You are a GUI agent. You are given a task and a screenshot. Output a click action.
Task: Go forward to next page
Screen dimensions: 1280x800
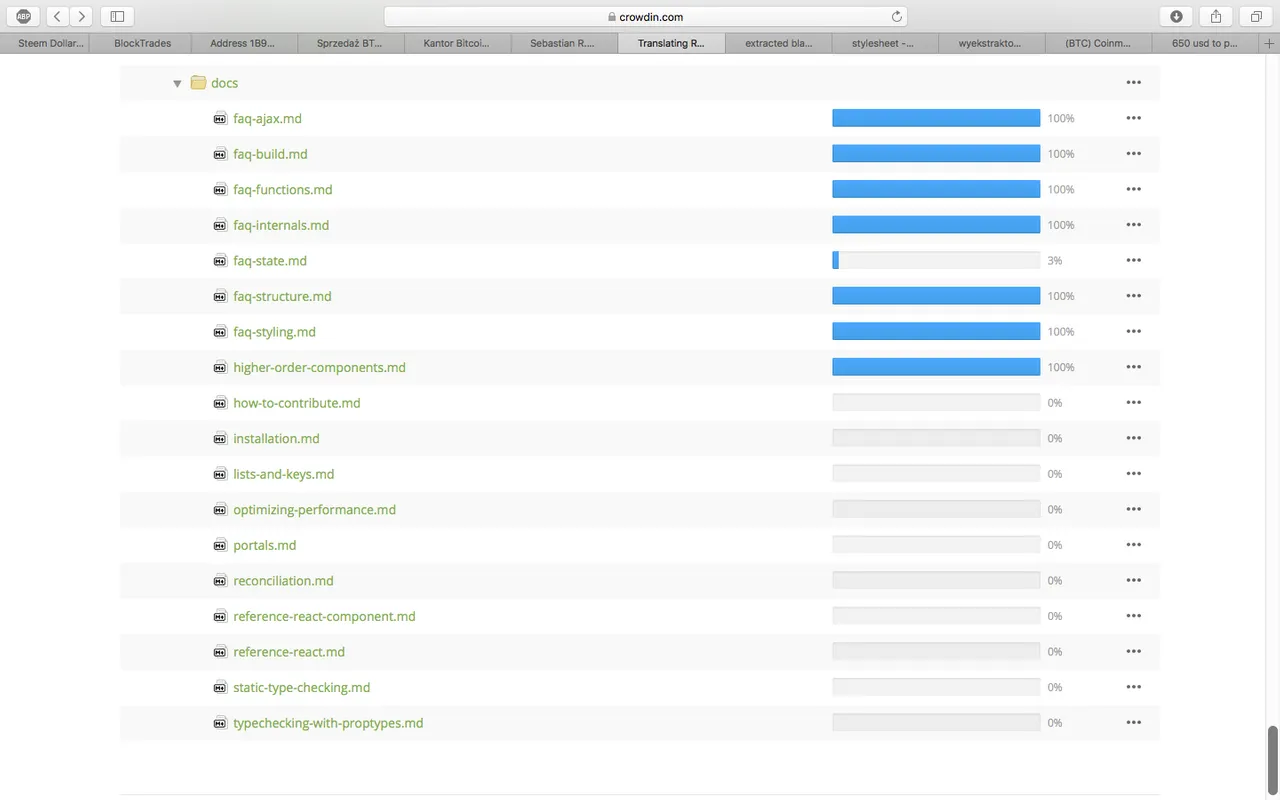(x=82, y=16)
